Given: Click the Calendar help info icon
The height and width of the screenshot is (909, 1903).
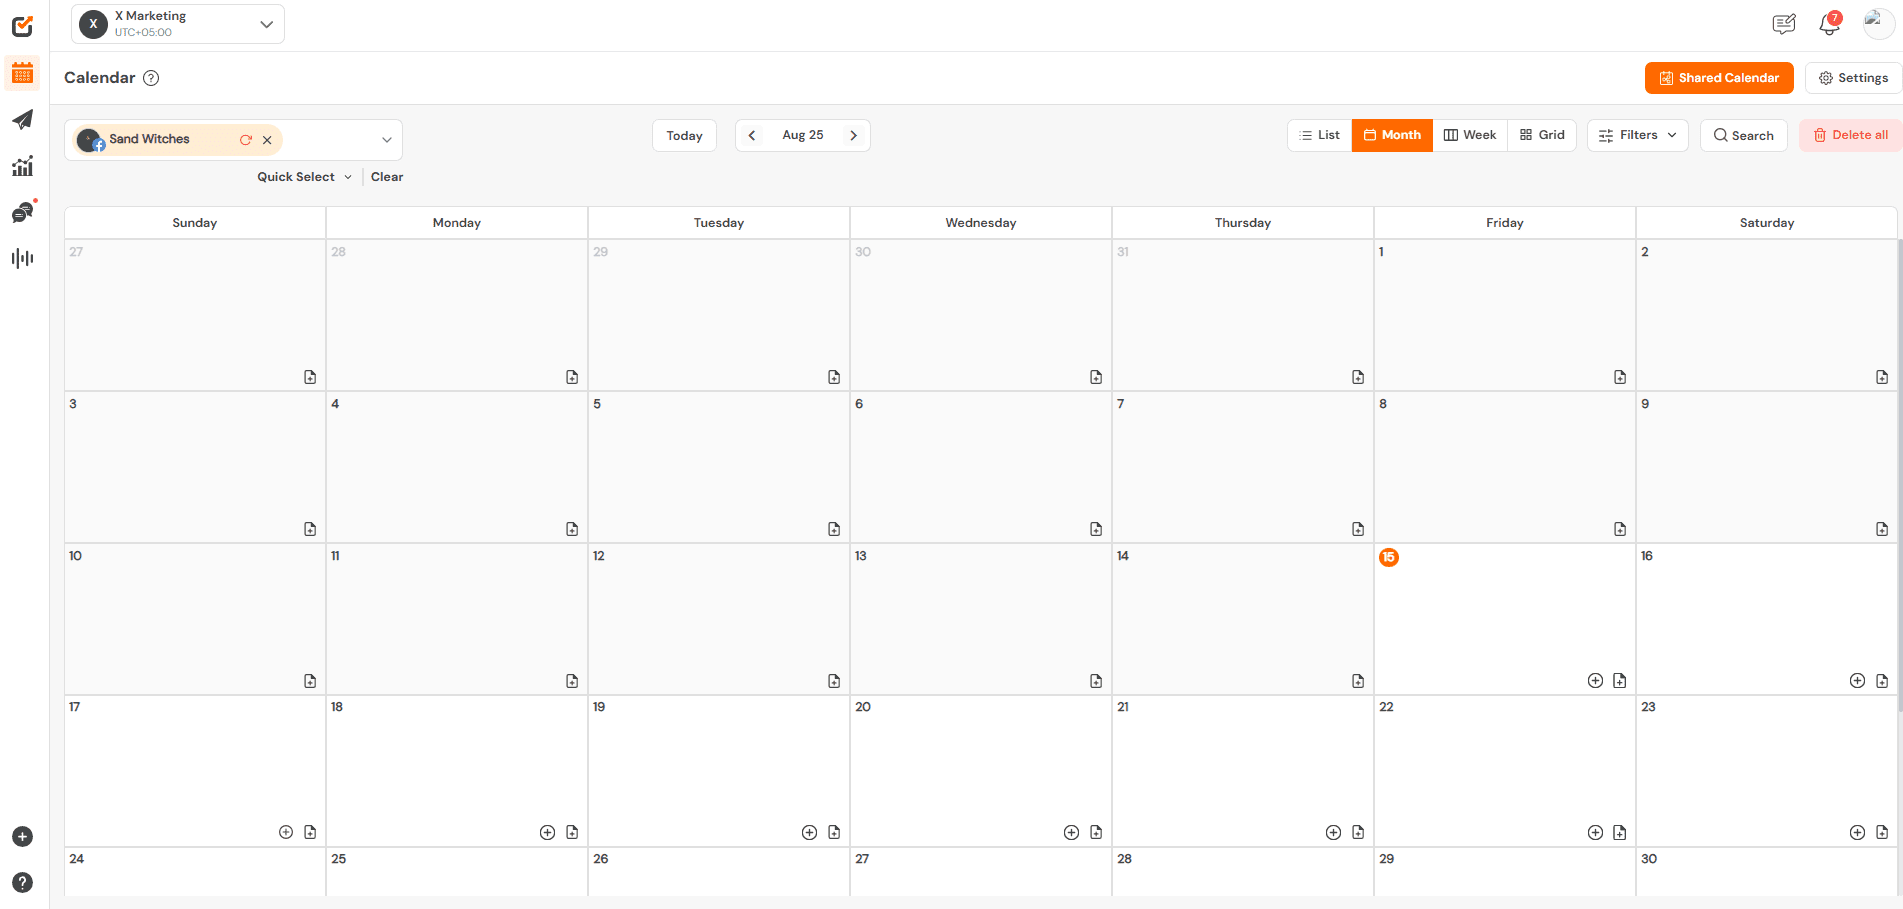Looking at the screenshot, I should click(x=151, y=78).
